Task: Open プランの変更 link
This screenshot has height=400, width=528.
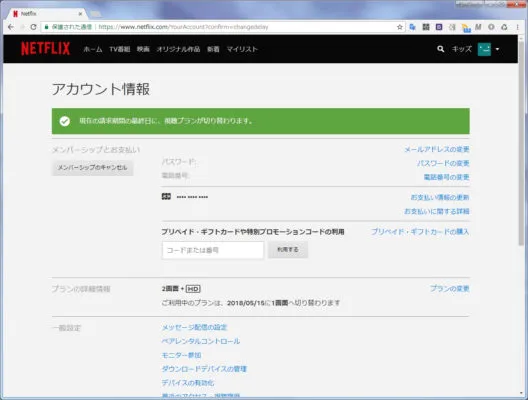Action: click(450, 289)
